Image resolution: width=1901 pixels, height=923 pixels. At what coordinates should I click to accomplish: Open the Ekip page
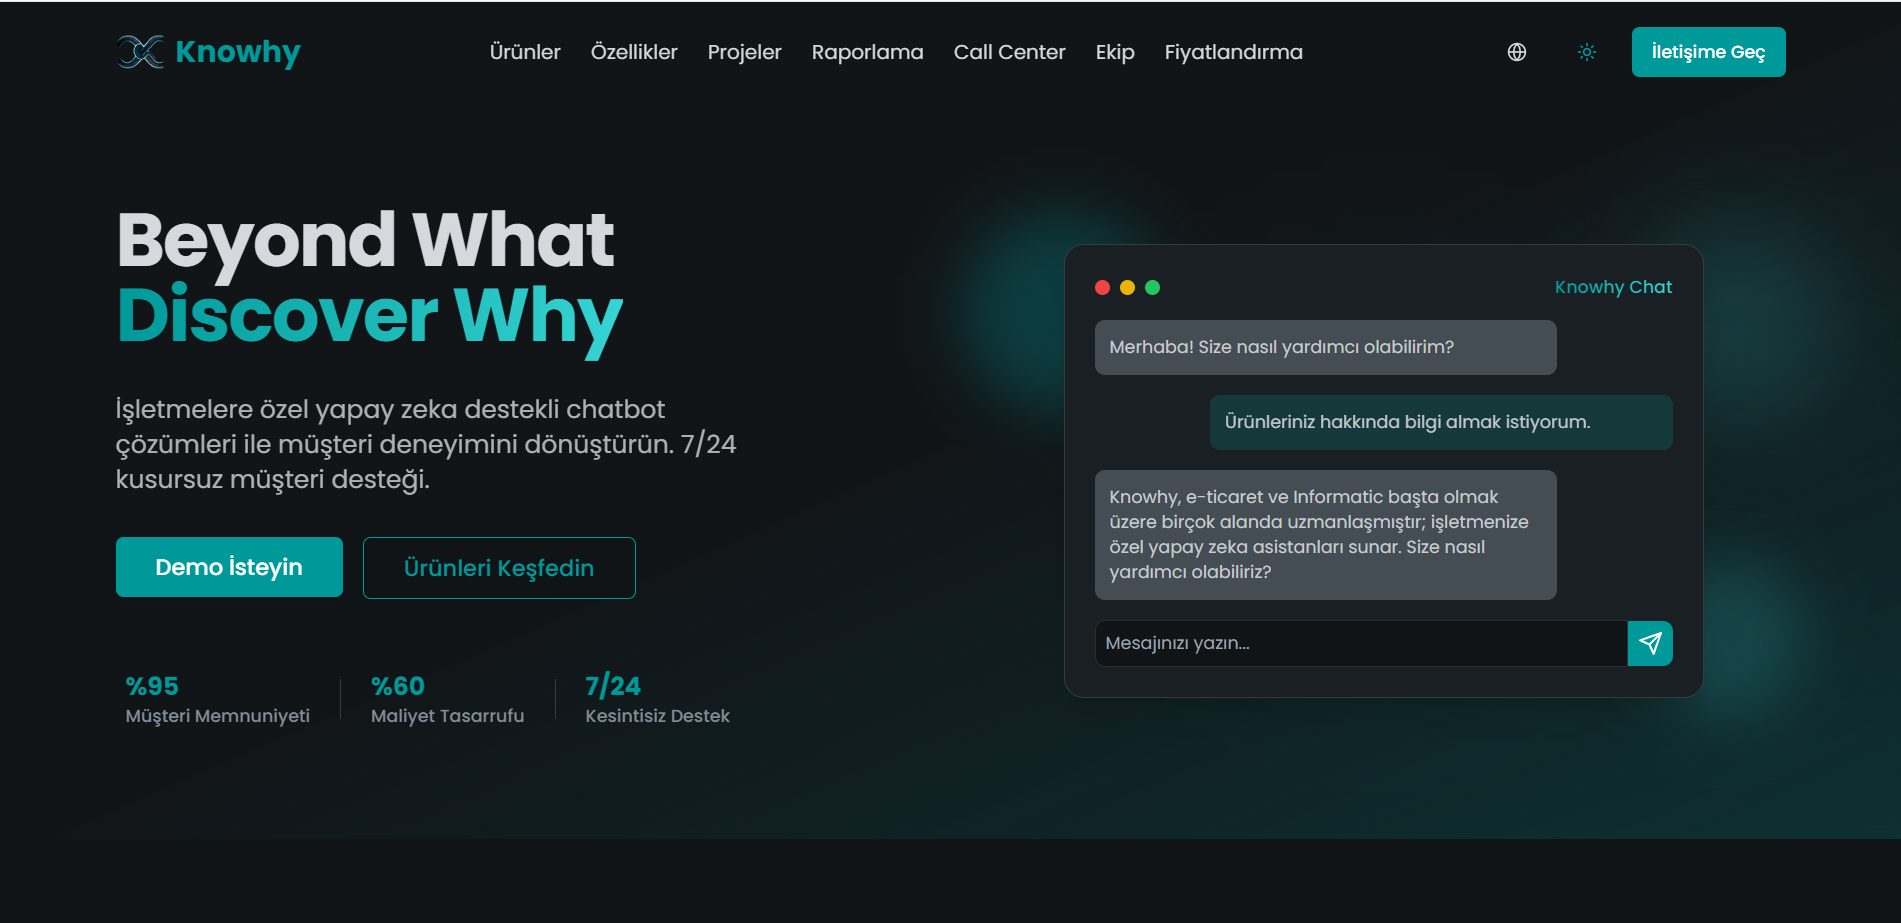coord(1114,52)
